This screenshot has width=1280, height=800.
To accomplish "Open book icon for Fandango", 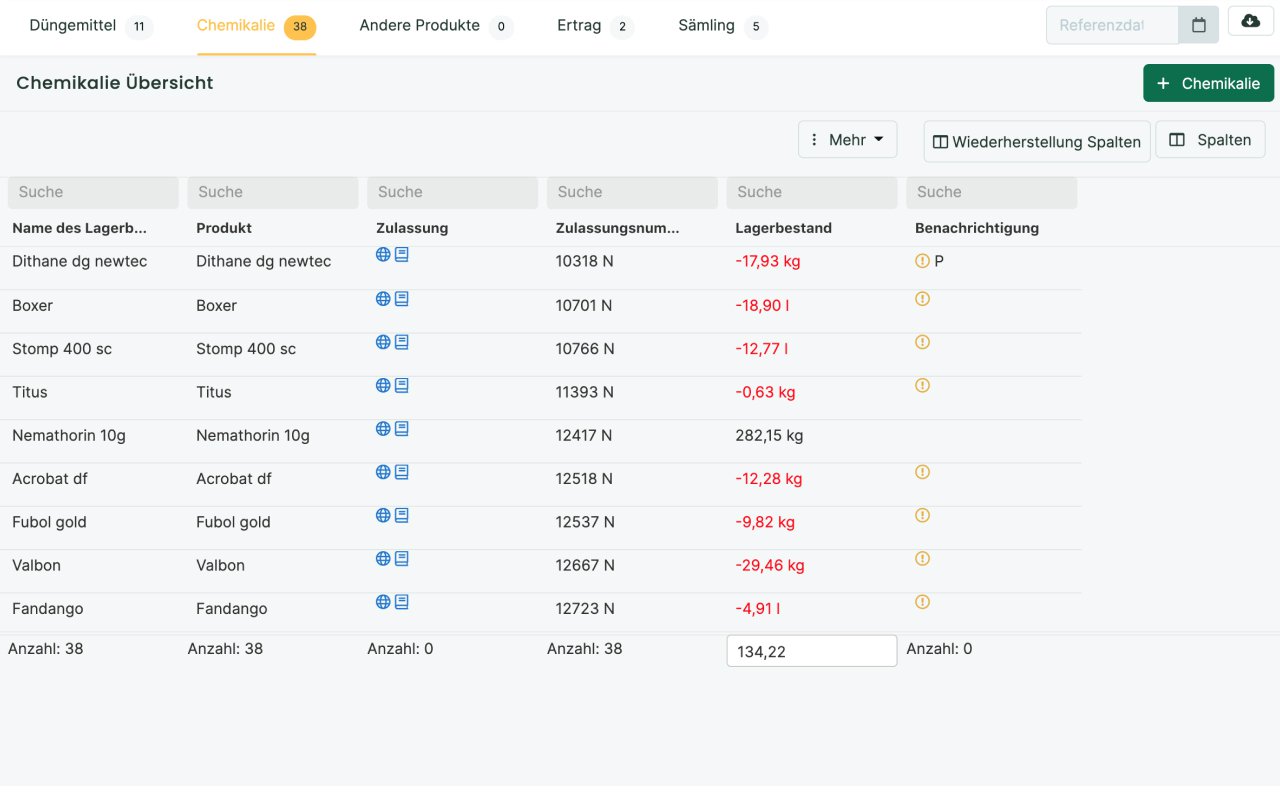I will pos(402,602).
